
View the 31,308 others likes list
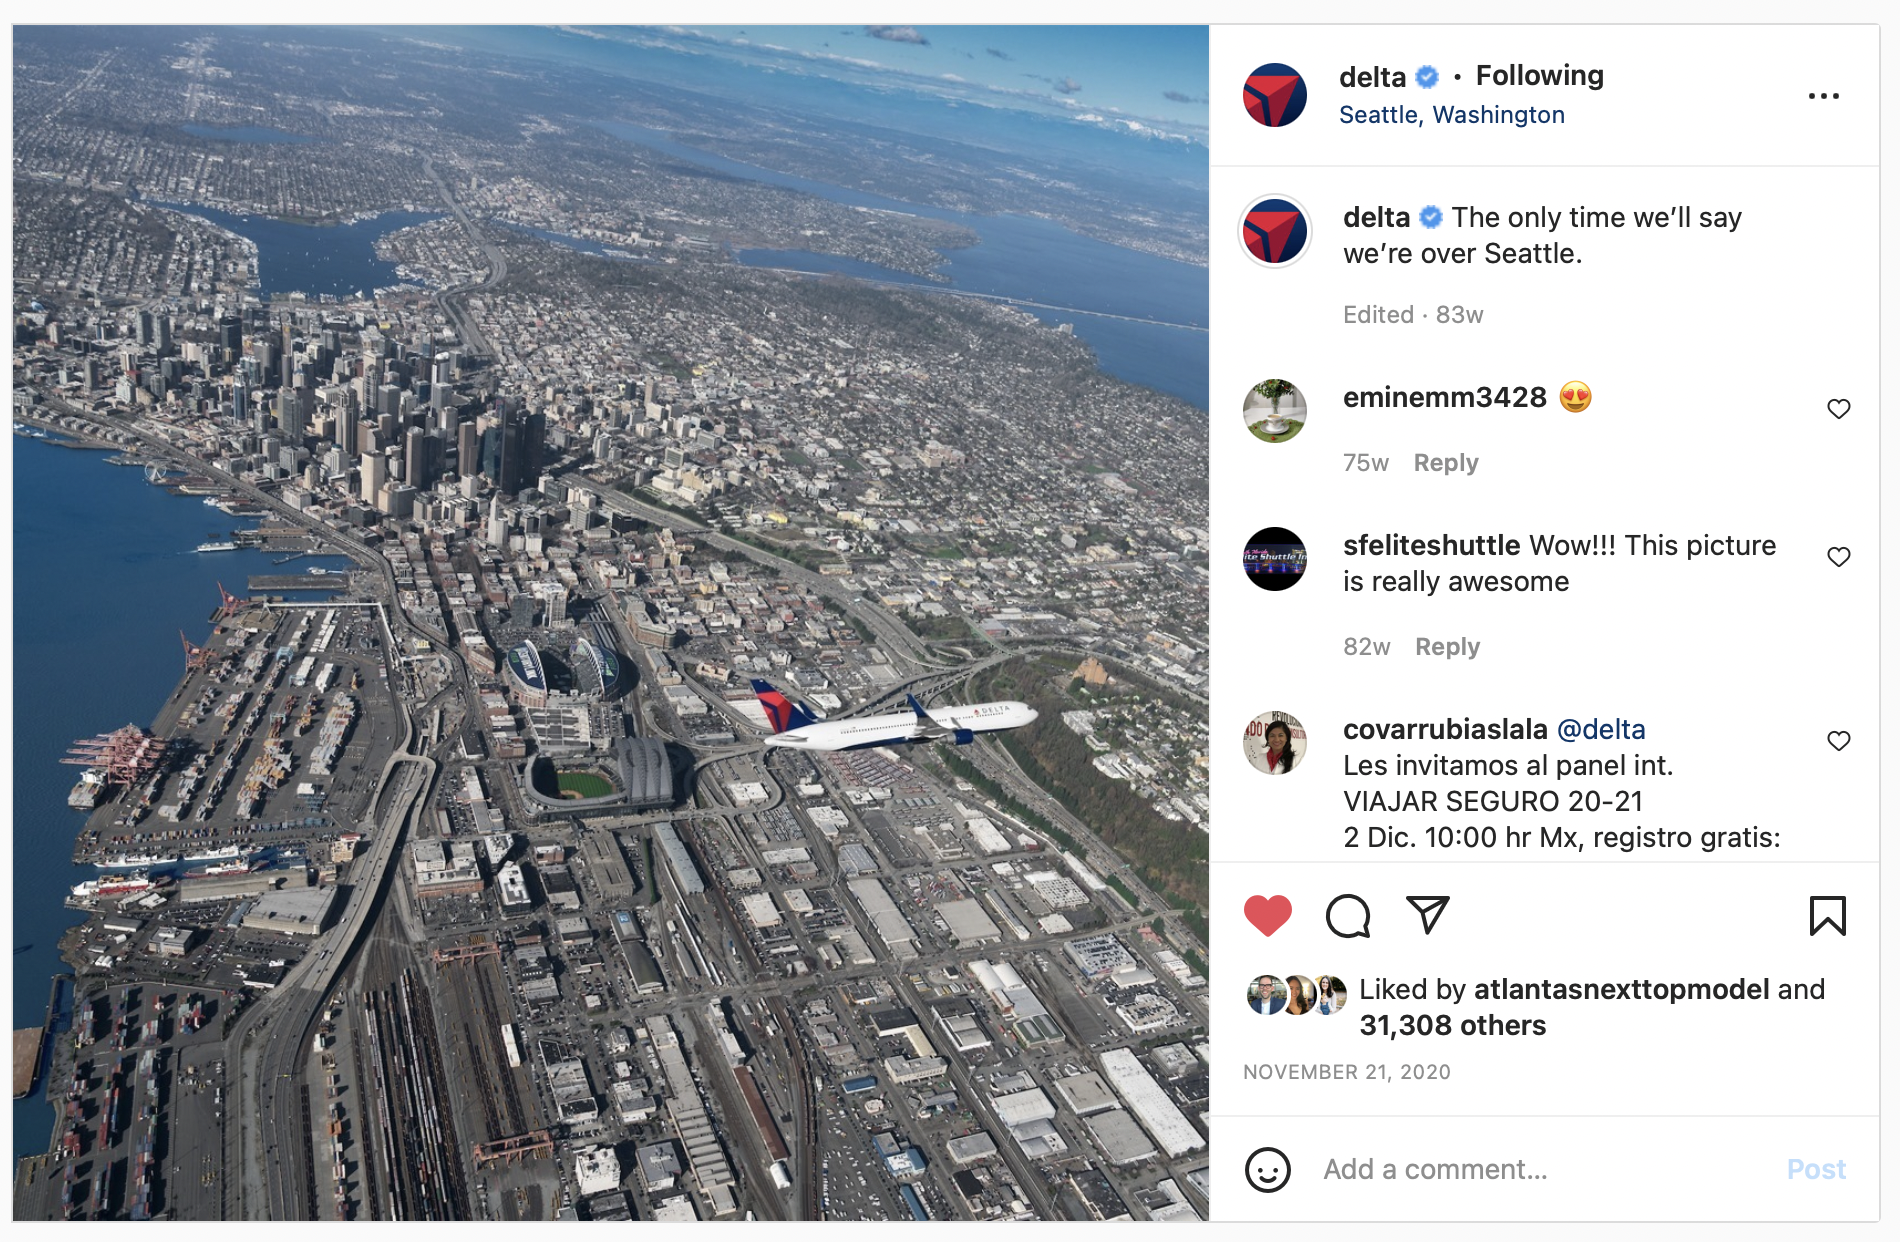(x=1452, y=1026)
